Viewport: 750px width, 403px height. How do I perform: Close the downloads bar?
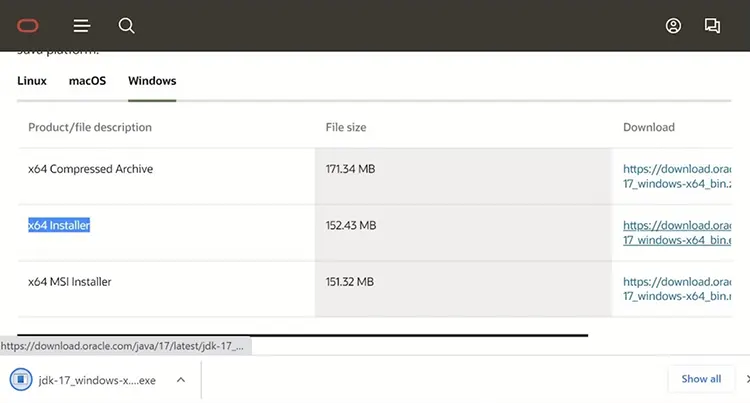[746, 379]
